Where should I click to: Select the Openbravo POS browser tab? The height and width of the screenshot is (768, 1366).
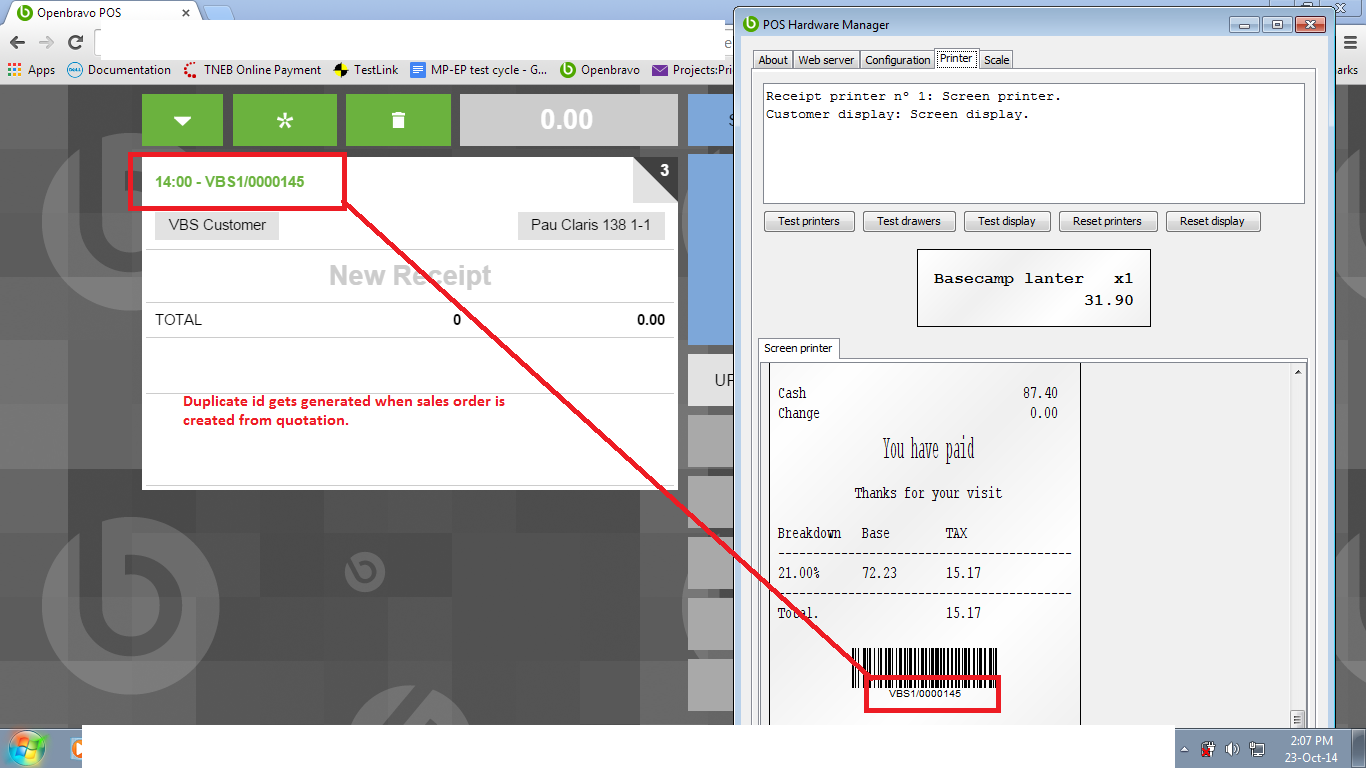click(100, 13)
